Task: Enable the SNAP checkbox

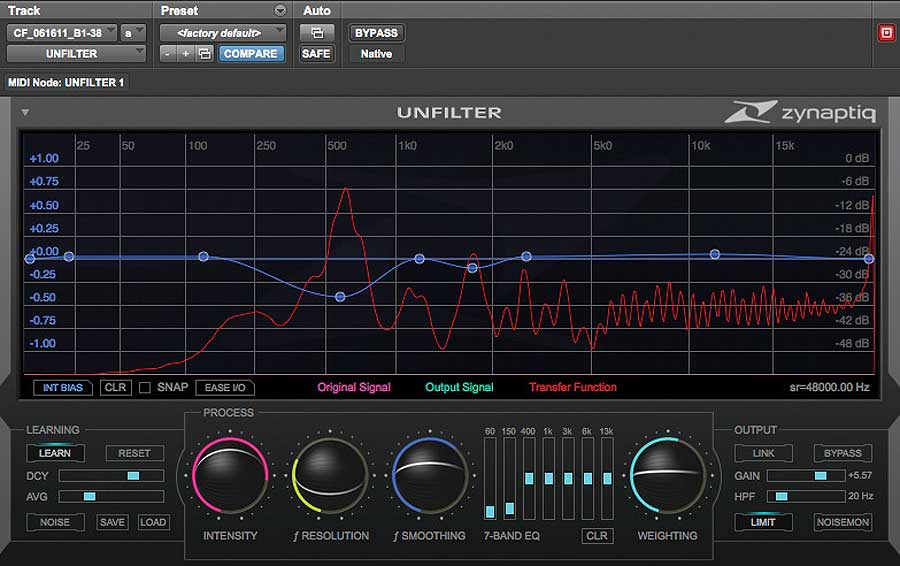Action: point(145,388)
